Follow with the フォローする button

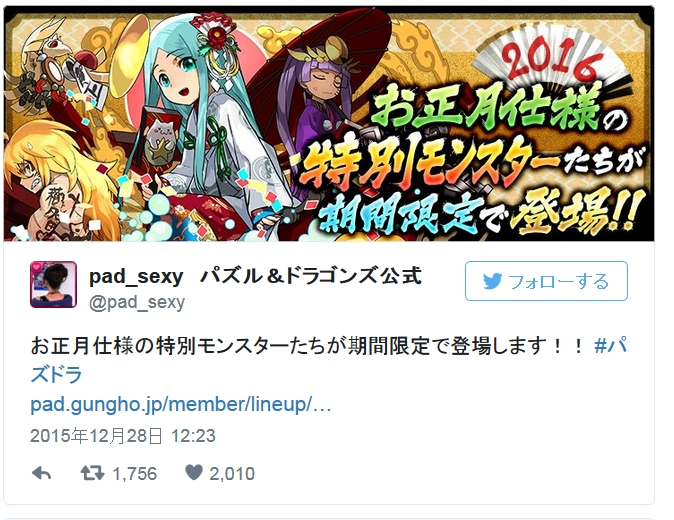[x=546, y=281]
